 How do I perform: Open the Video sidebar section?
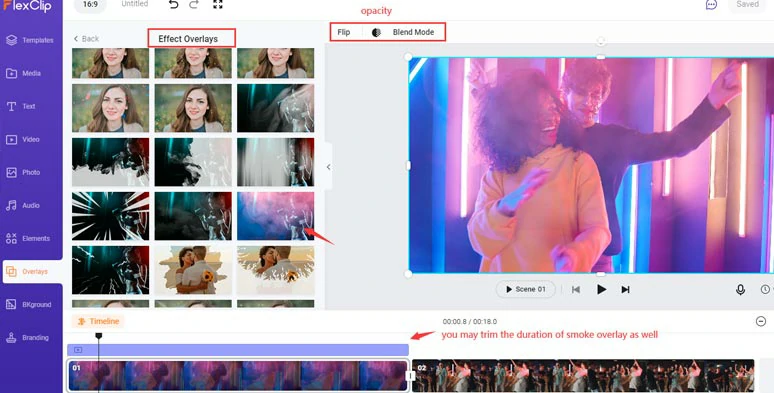[x=23, y=139]
